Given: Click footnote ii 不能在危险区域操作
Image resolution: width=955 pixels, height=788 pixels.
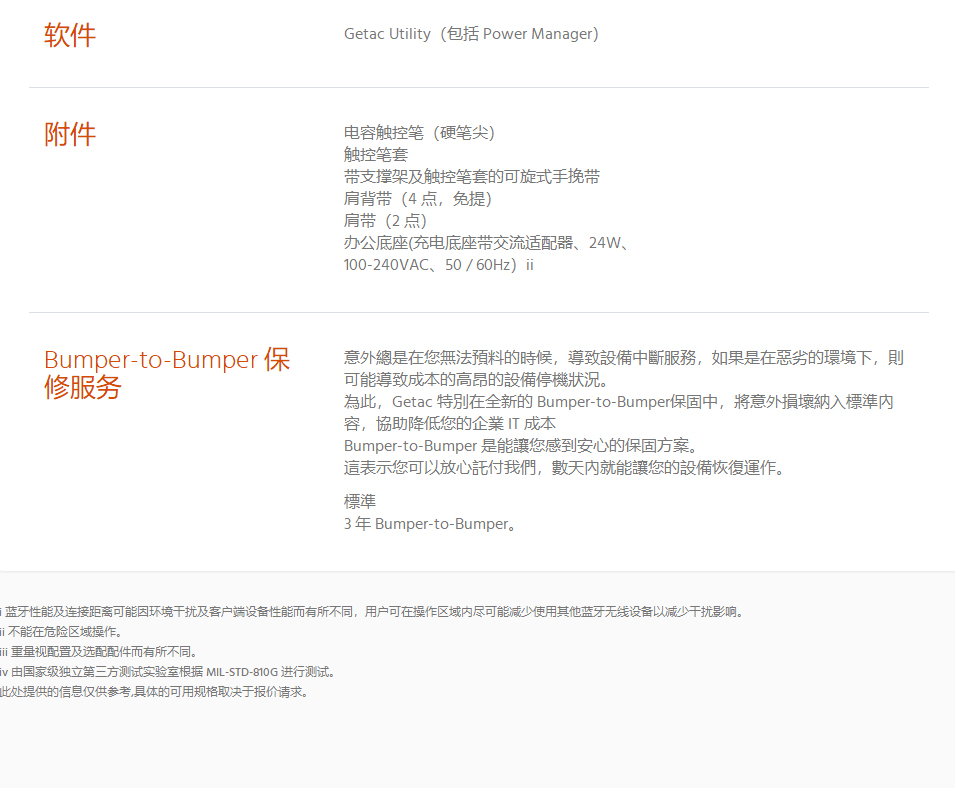Looking at the screenshot, I should coord(61,631).
